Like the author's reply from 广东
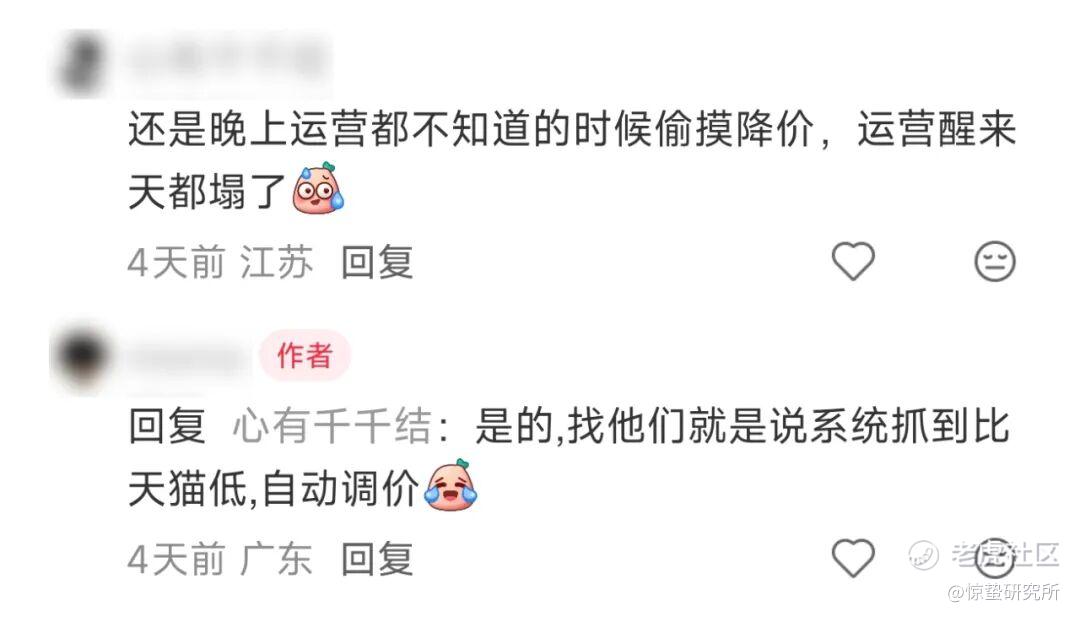This screenshot has width=1080, height=617. point(853,558)
